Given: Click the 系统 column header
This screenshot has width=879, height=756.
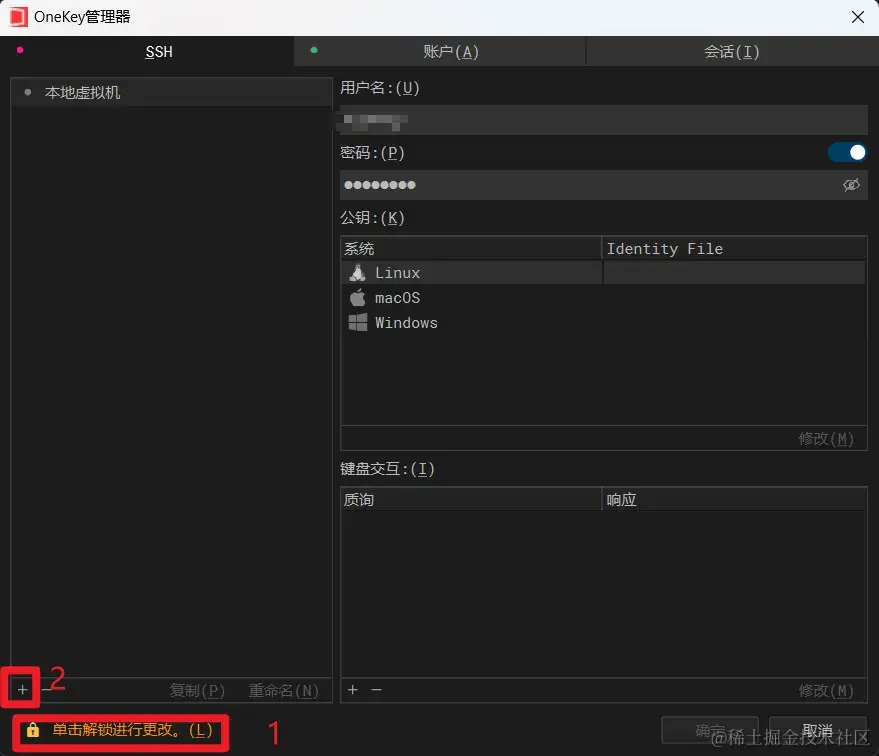Looking at the screenshot, I should pos(471,248).
